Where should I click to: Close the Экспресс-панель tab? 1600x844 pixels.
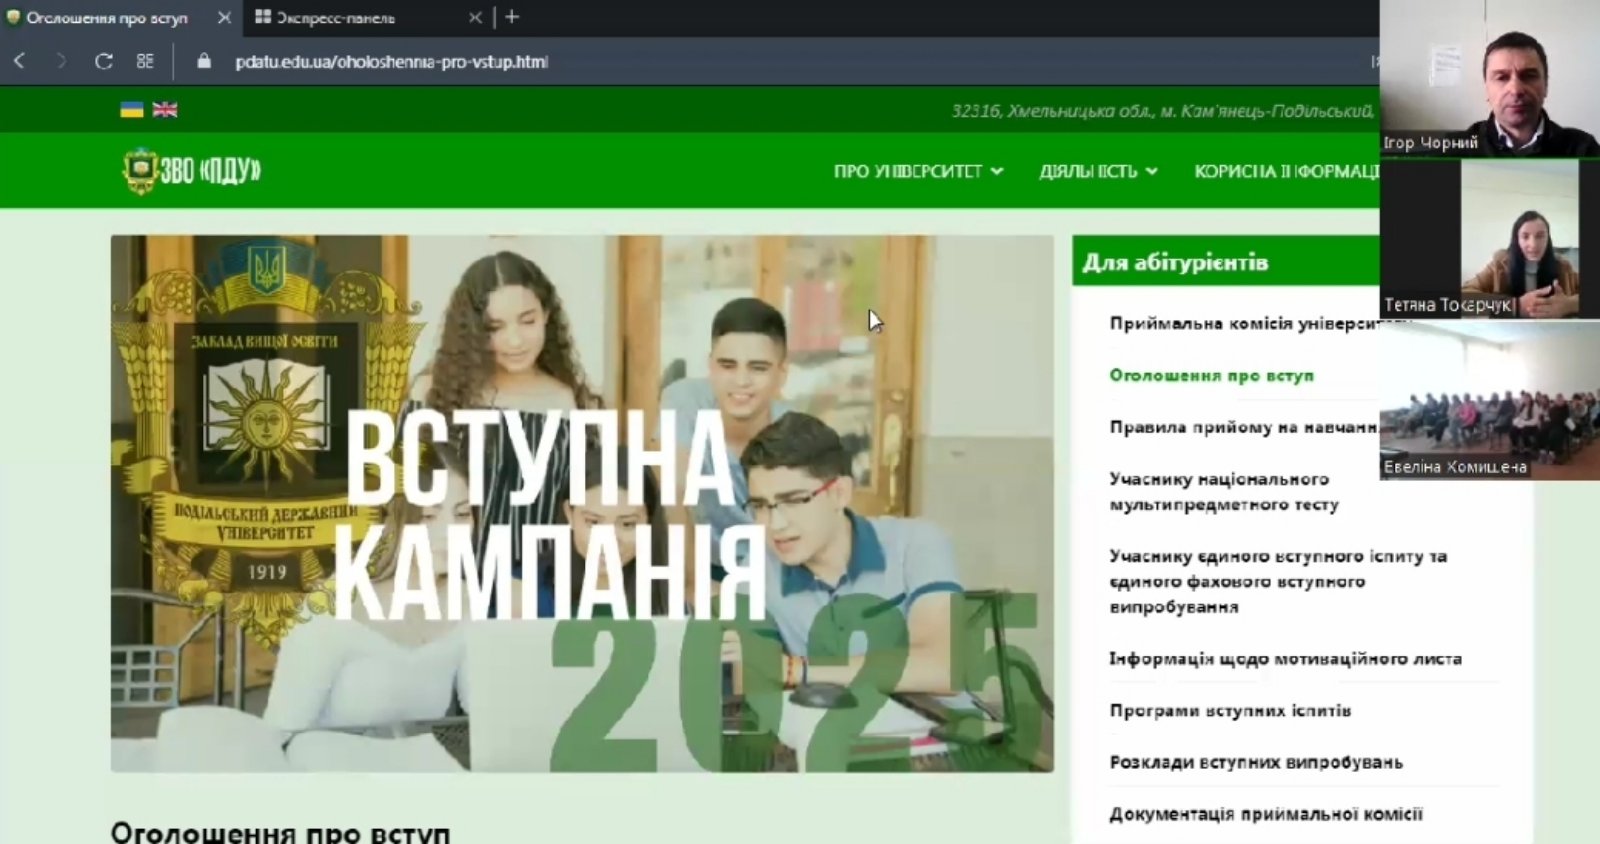coord(475,18)
